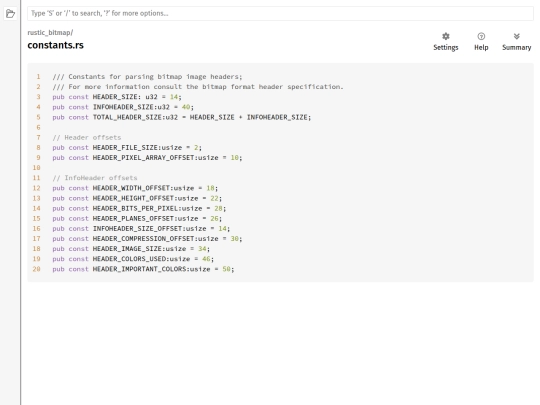The width and height of the screenshot is (540, 405).
Task: Click HEADER_SIZE constant name on line 3
Action: [115, 97]
